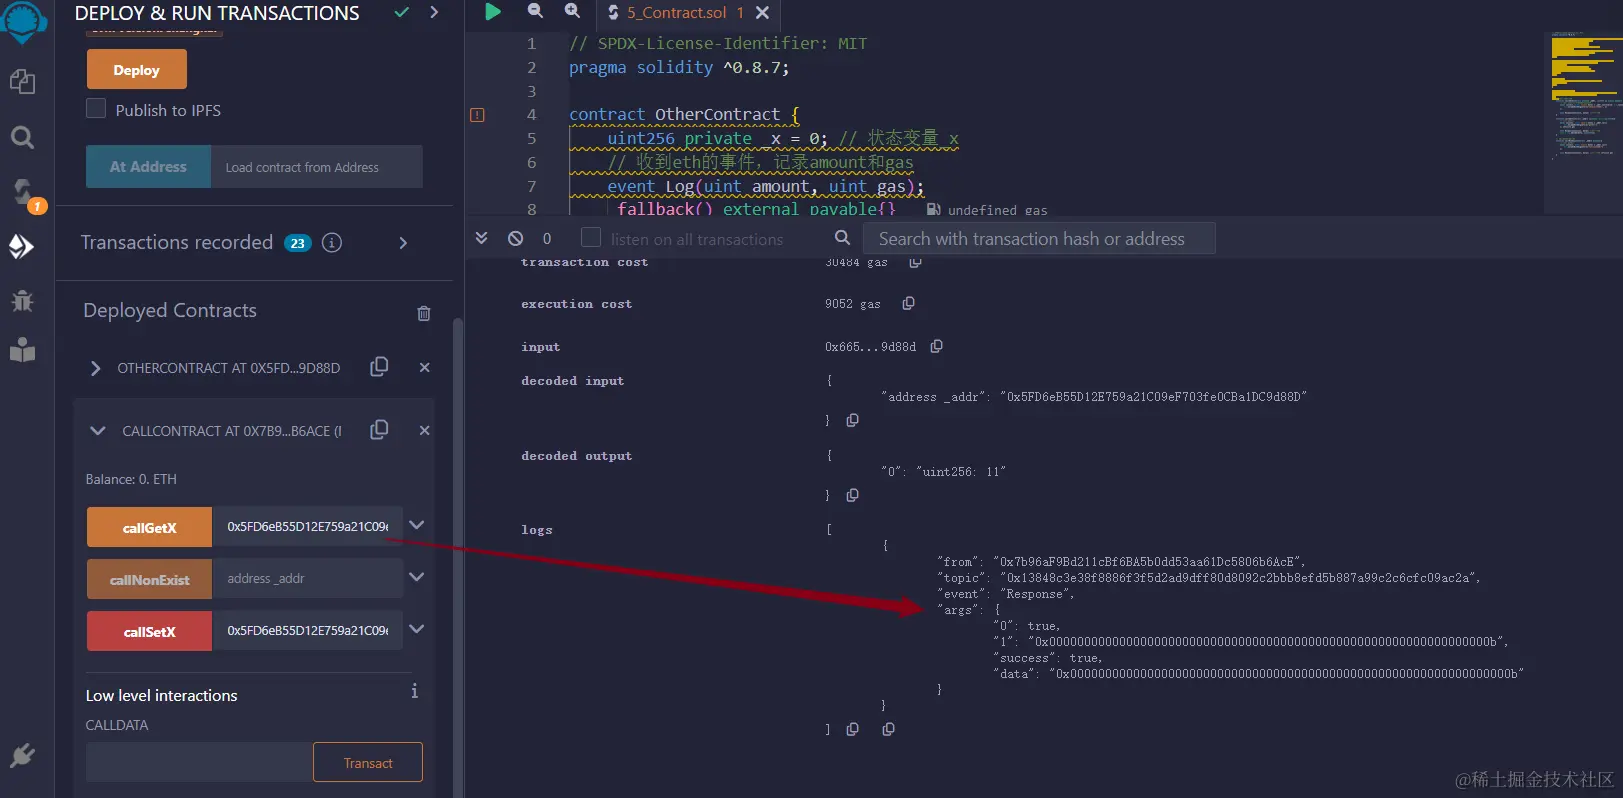This screenshot has height=798, width=1623.
Task: Click the CALLDATA input field
Action: (x=199, y=762)
